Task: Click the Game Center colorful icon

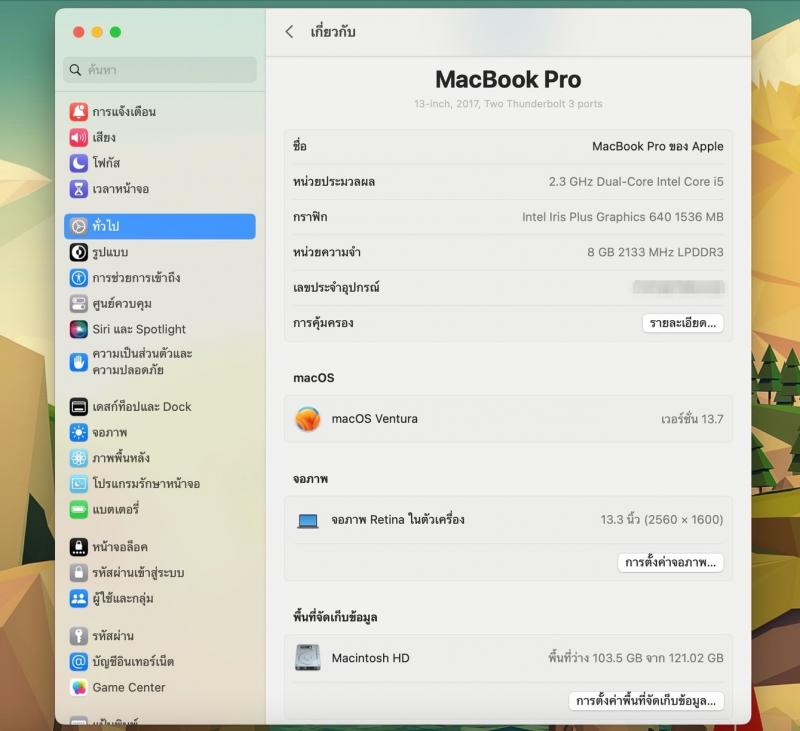Action: pos(79,688)
